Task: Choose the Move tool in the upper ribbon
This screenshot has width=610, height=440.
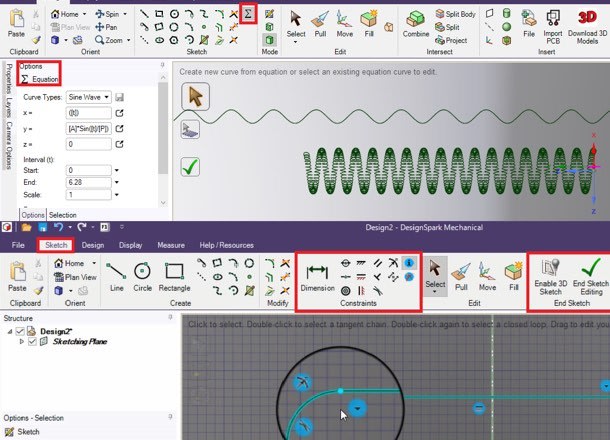Action: point(344,24)
